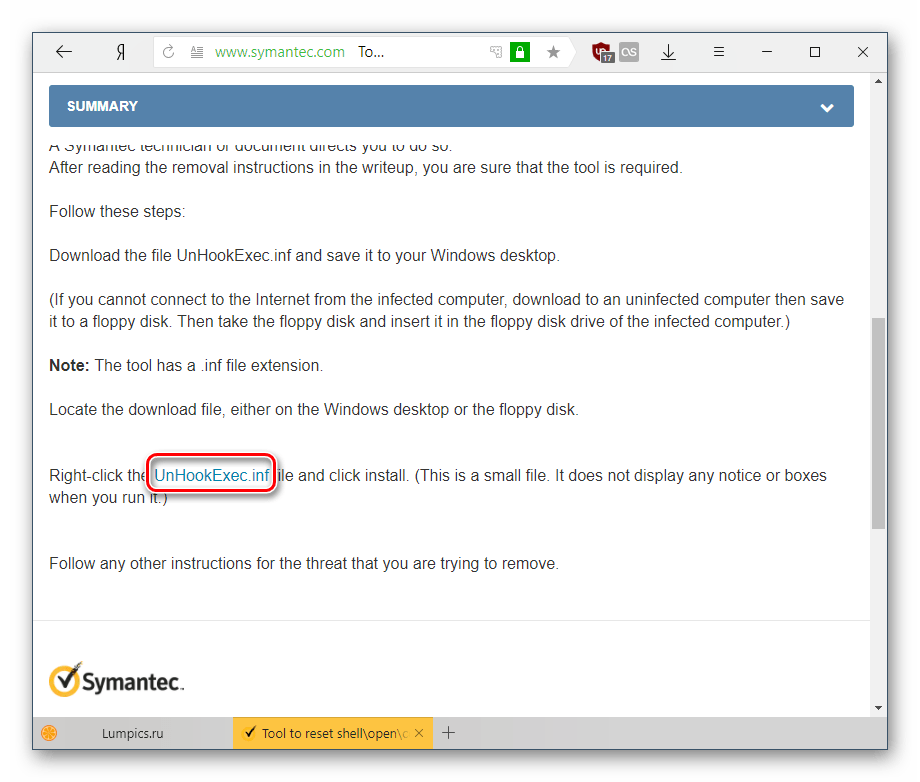Open the translate page icon
The width and height of the screenshot is (920, 782).
495,52
